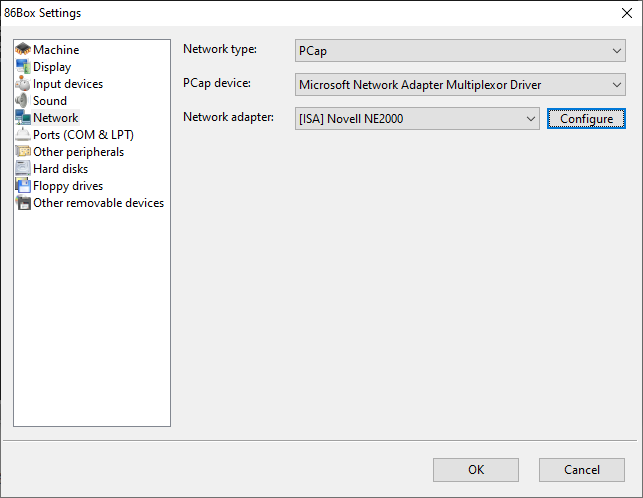643x498 pixels.
Task: Open Input devices via joystick icon
Action: click(x=23, y=83)
